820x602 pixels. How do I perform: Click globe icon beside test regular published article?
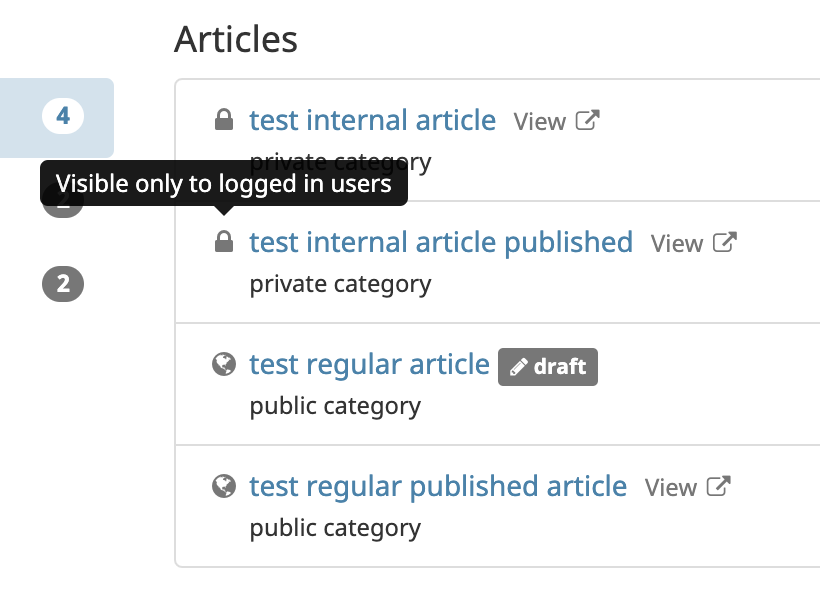[x=224, y=486]
